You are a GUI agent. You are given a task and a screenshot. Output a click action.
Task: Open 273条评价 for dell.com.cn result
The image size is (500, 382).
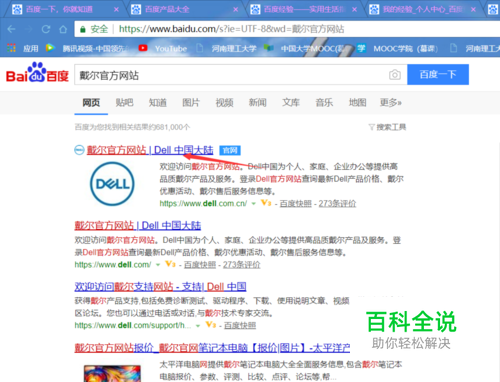pos(337,203)
